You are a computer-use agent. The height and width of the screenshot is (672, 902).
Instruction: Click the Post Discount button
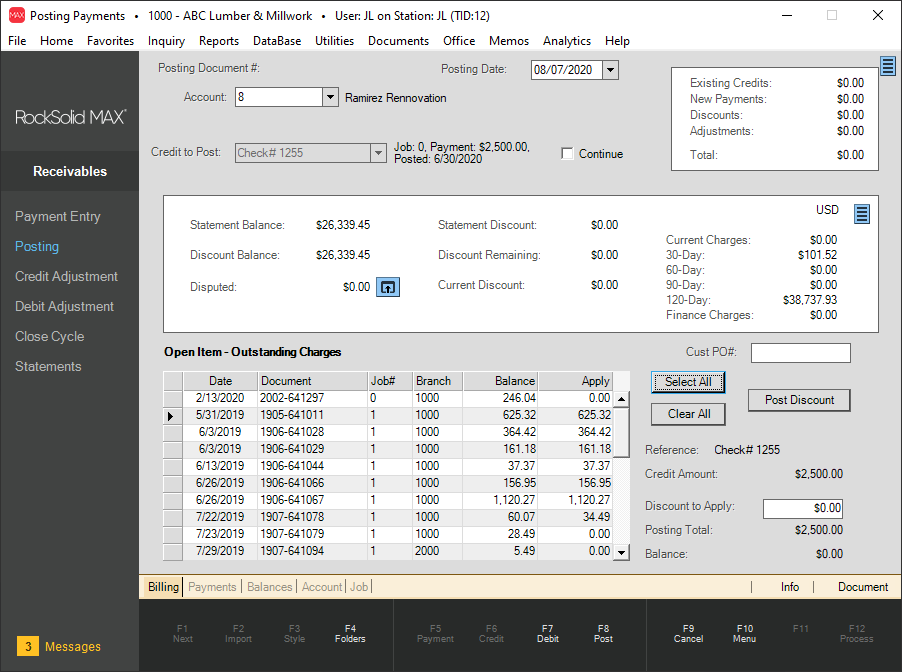pos(799,400)
